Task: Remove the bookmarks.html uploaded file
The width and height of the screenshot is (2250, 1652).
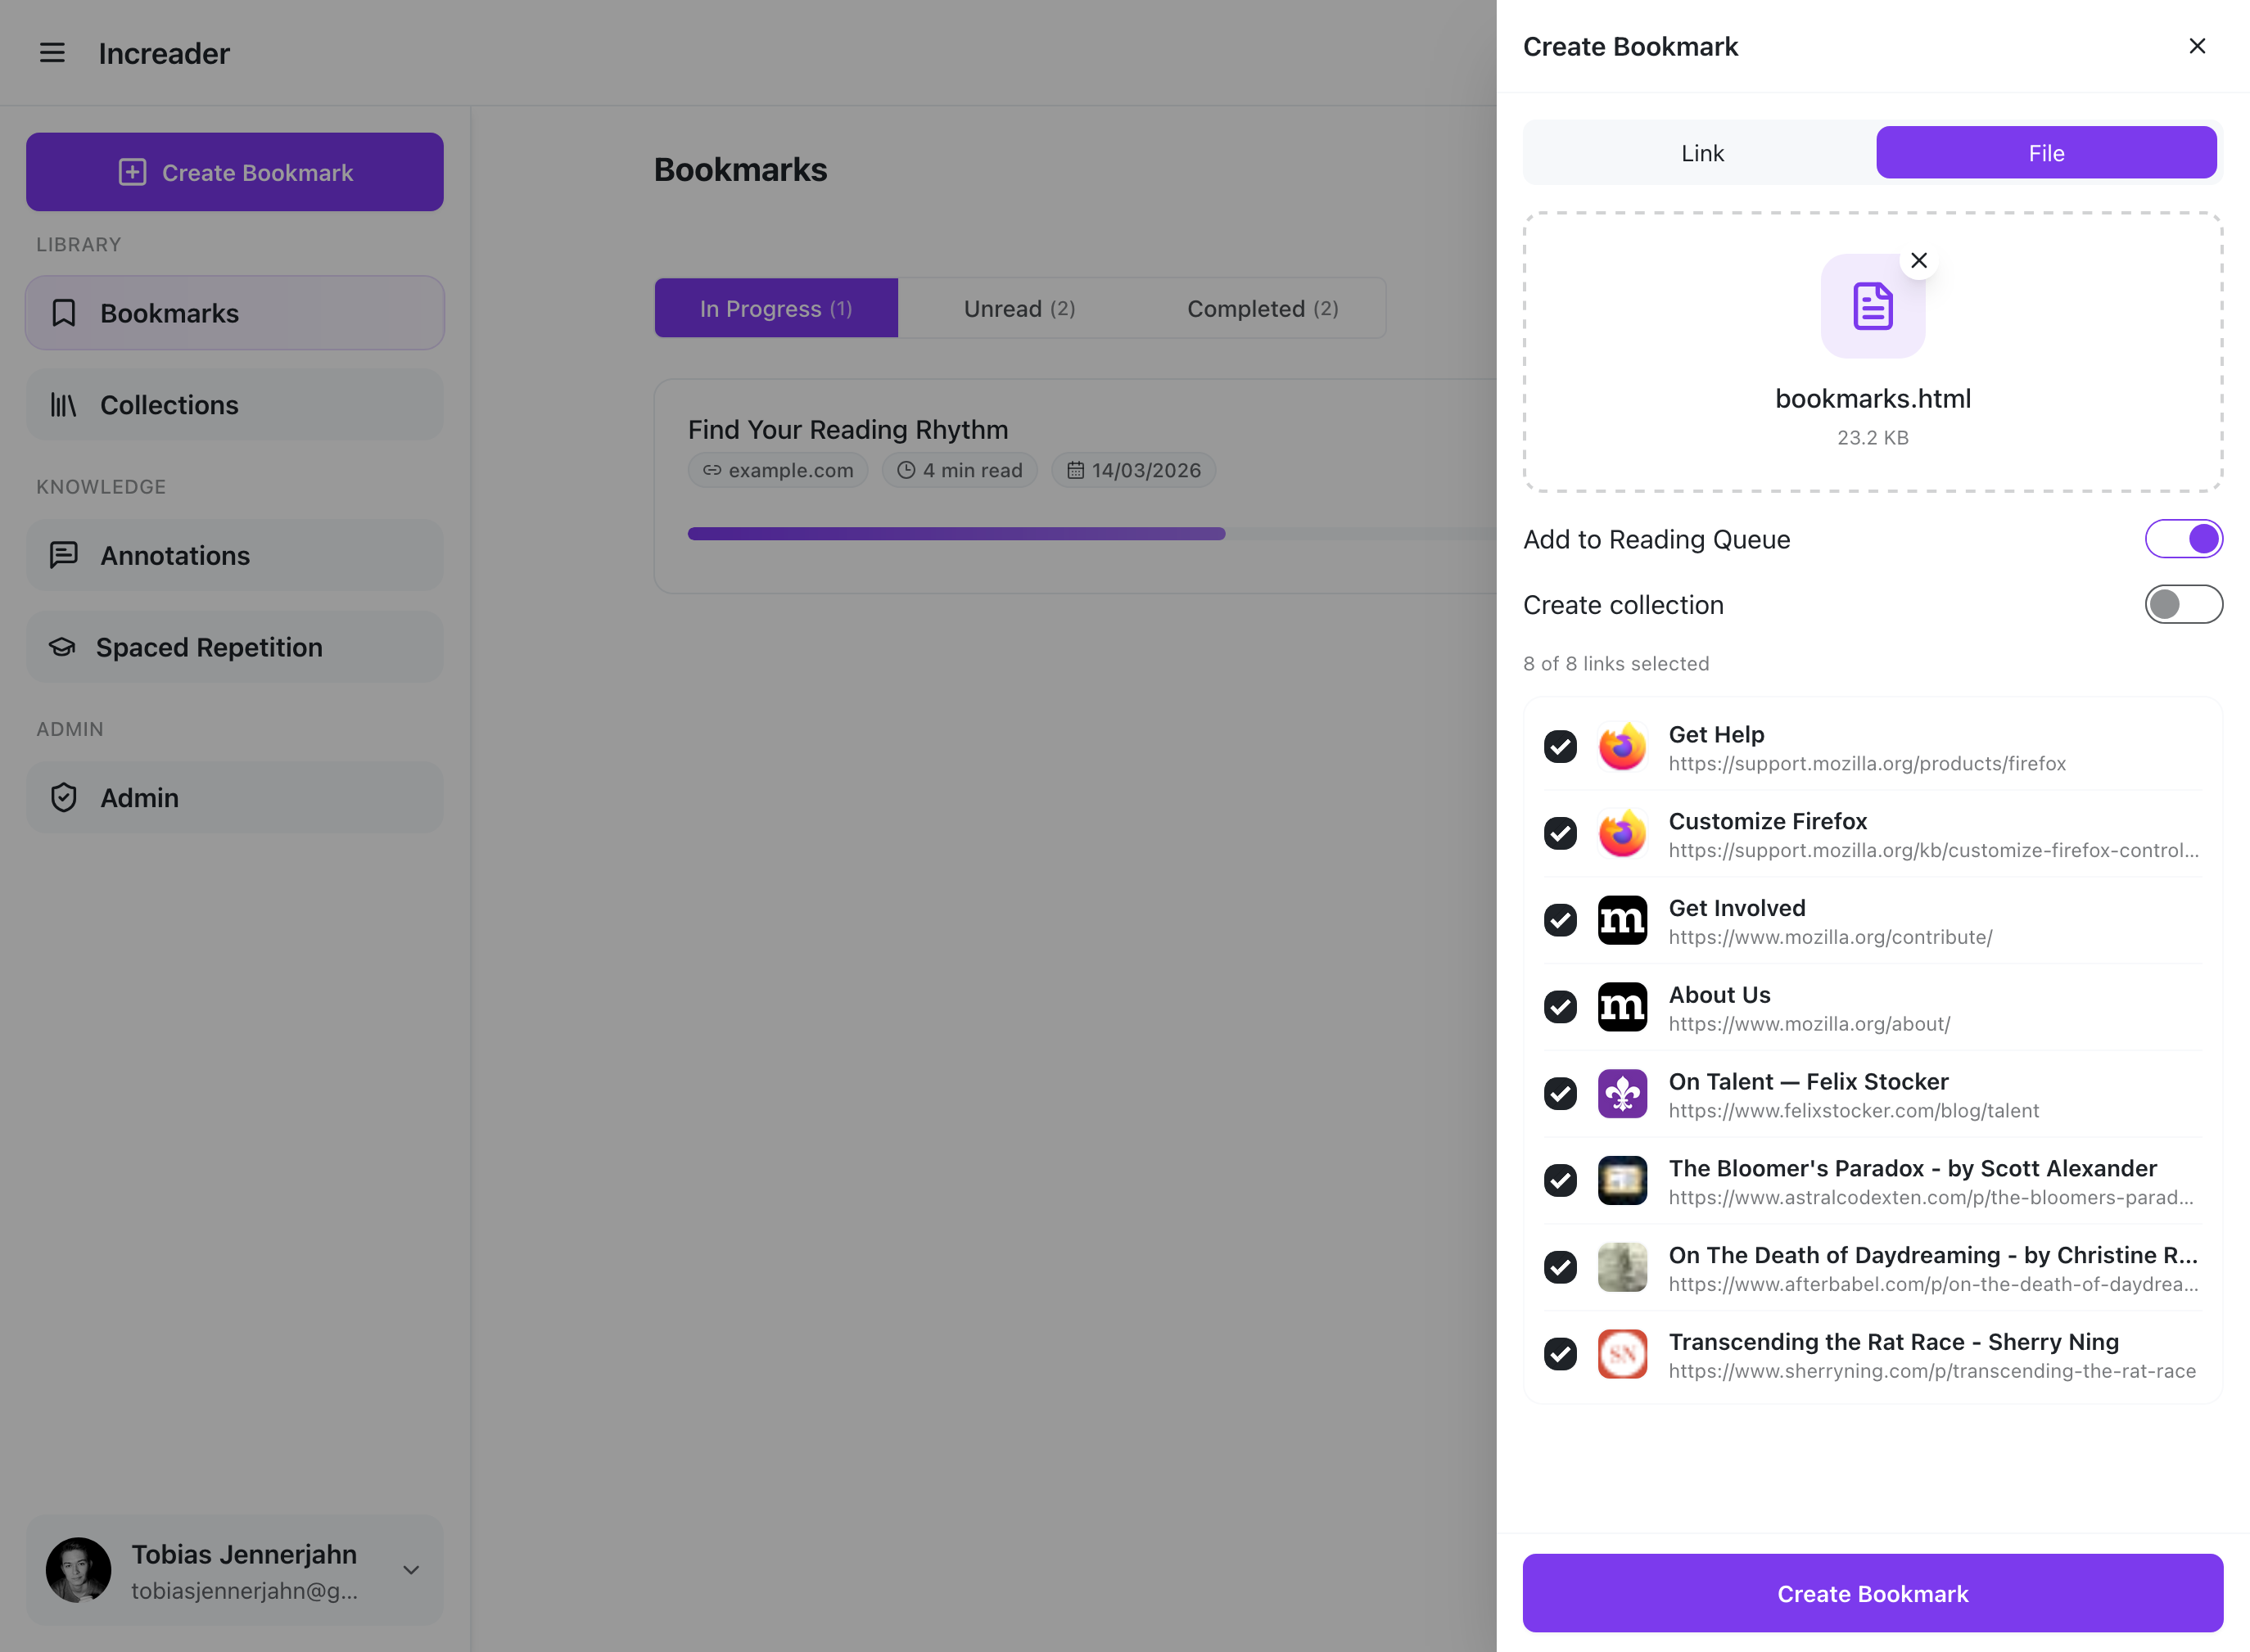Action: [x=1918, y=261]
